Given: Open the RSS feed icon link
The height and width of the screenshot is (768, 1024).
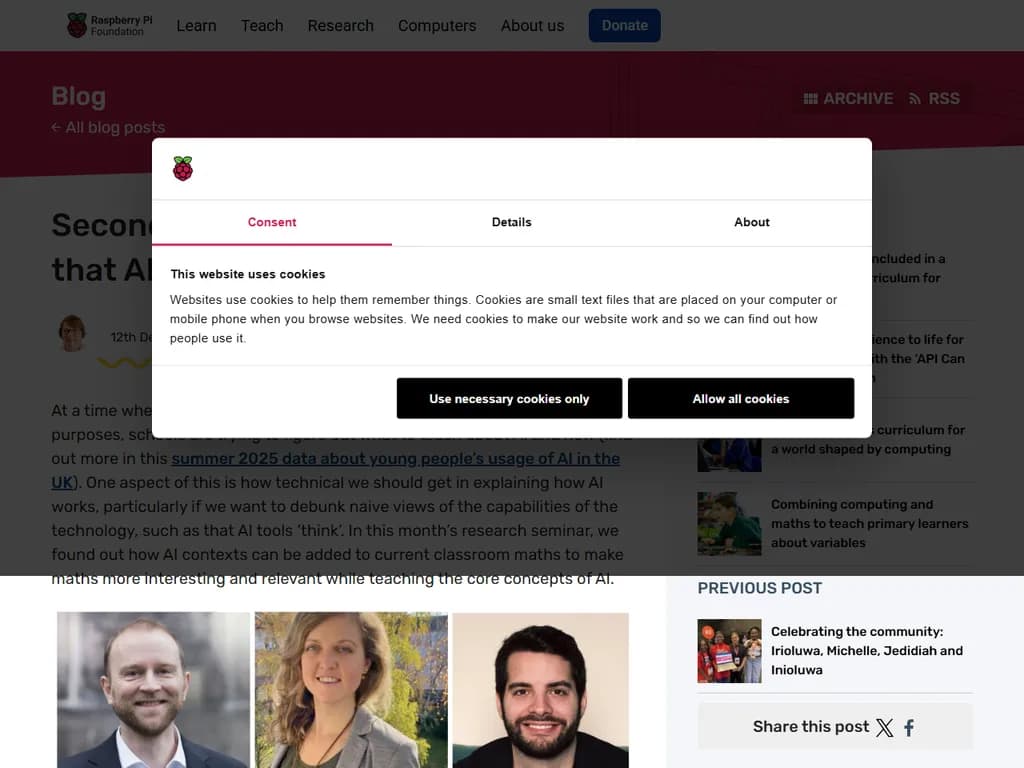Looking at the screenshot, I should (x=934, y=99).
